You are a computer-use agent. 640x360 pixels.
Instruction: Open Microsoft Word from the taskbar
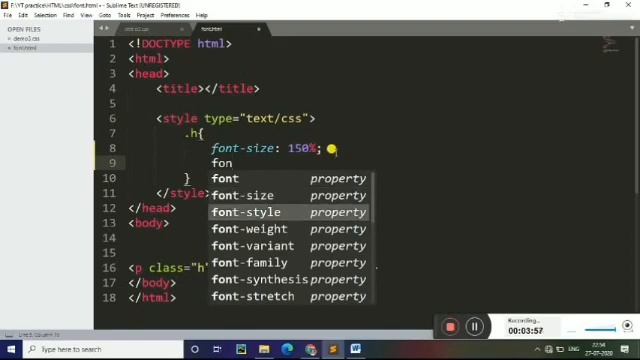click(356, 349)
